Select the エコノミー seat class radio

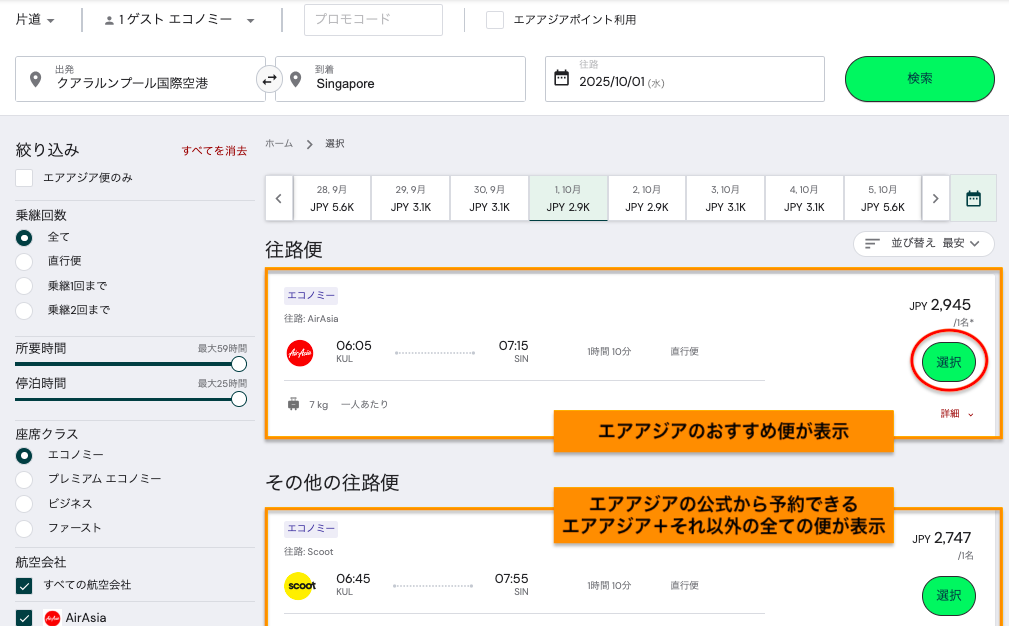pyautogui.click(x=24, y=455)
